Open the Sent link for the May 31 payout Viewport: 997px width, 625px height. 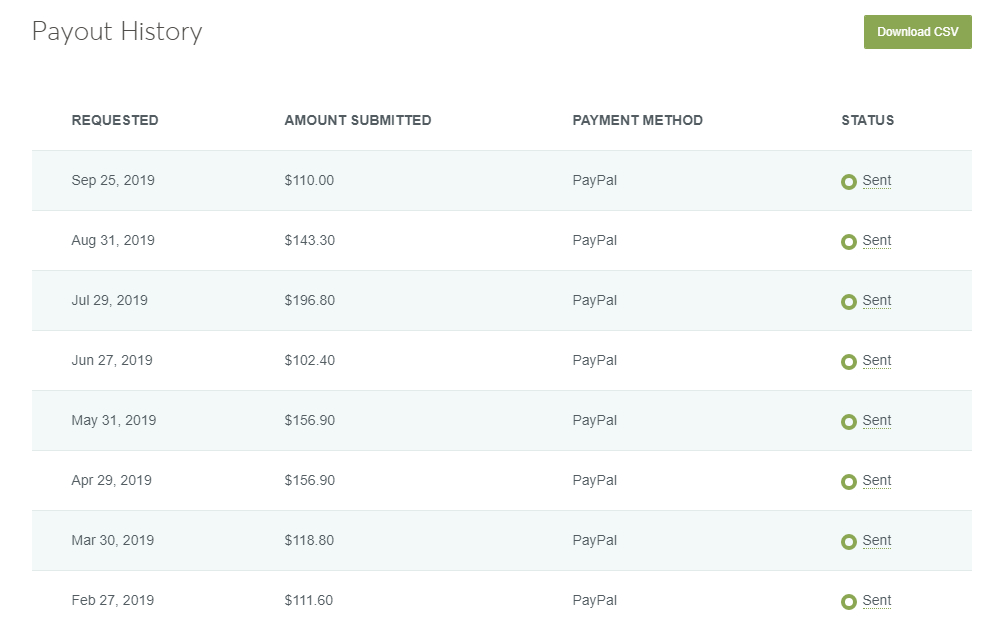click(877, 420)
